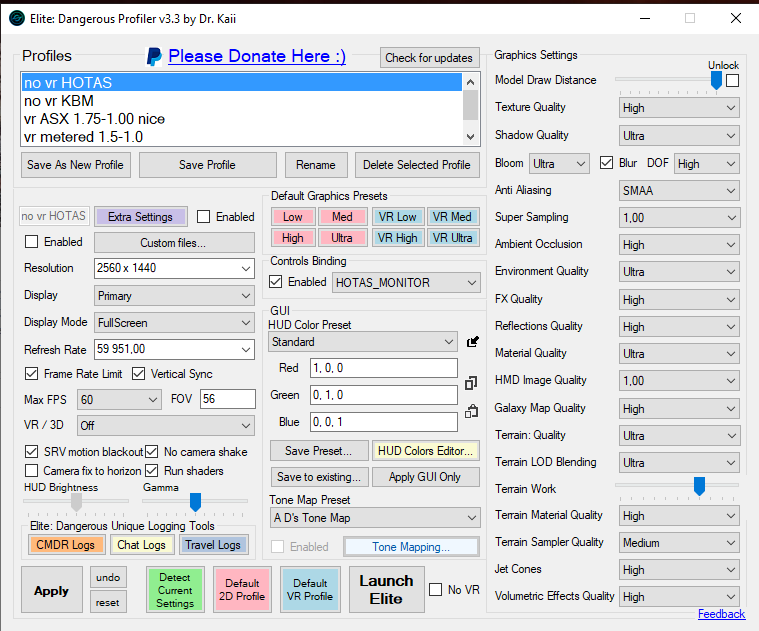The image size is (759, 631).
Task: Open the Display Primary dropdown
Action: tap(174, 296)
